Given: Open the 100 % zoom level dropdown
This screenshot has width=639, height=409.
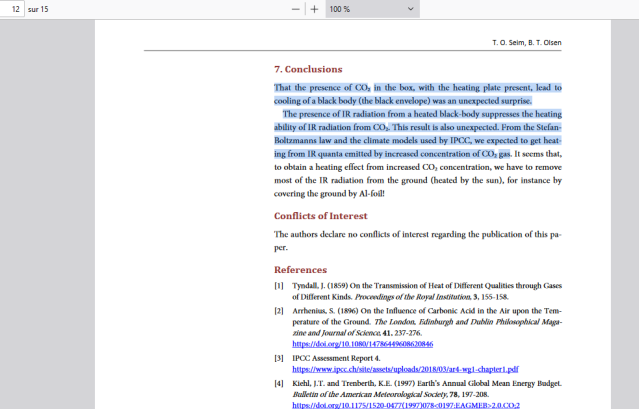Looking at the screenshot, I should 371,9.
